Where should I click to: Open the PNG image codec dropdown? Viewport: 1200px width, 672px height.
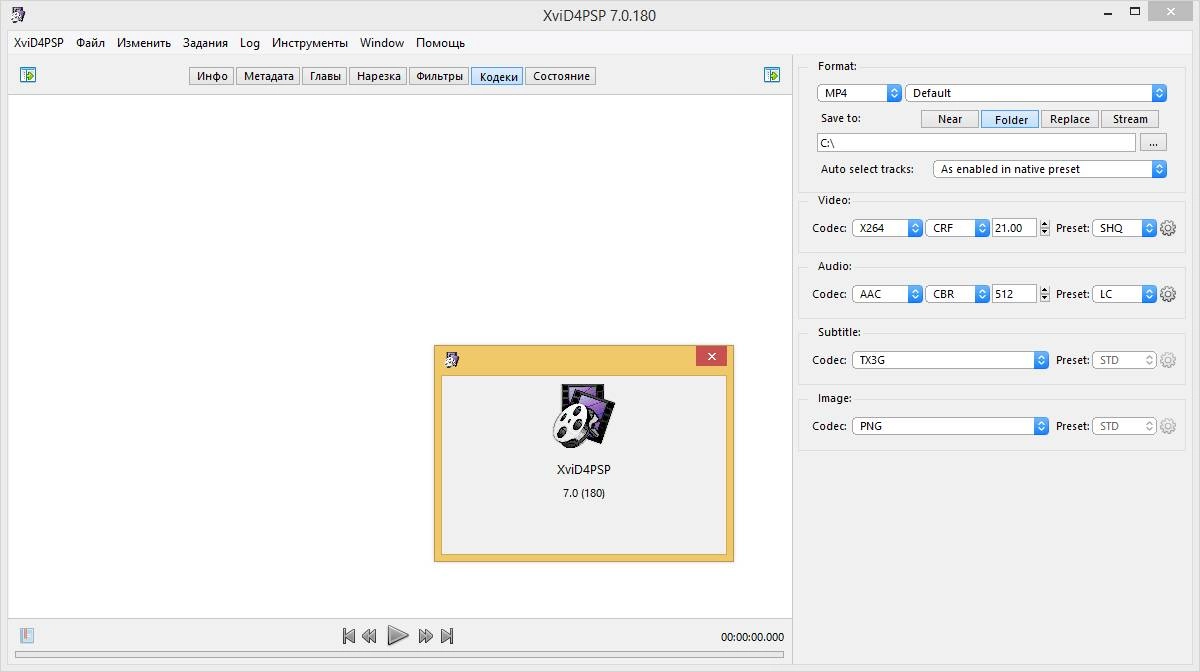click(950, 426)
